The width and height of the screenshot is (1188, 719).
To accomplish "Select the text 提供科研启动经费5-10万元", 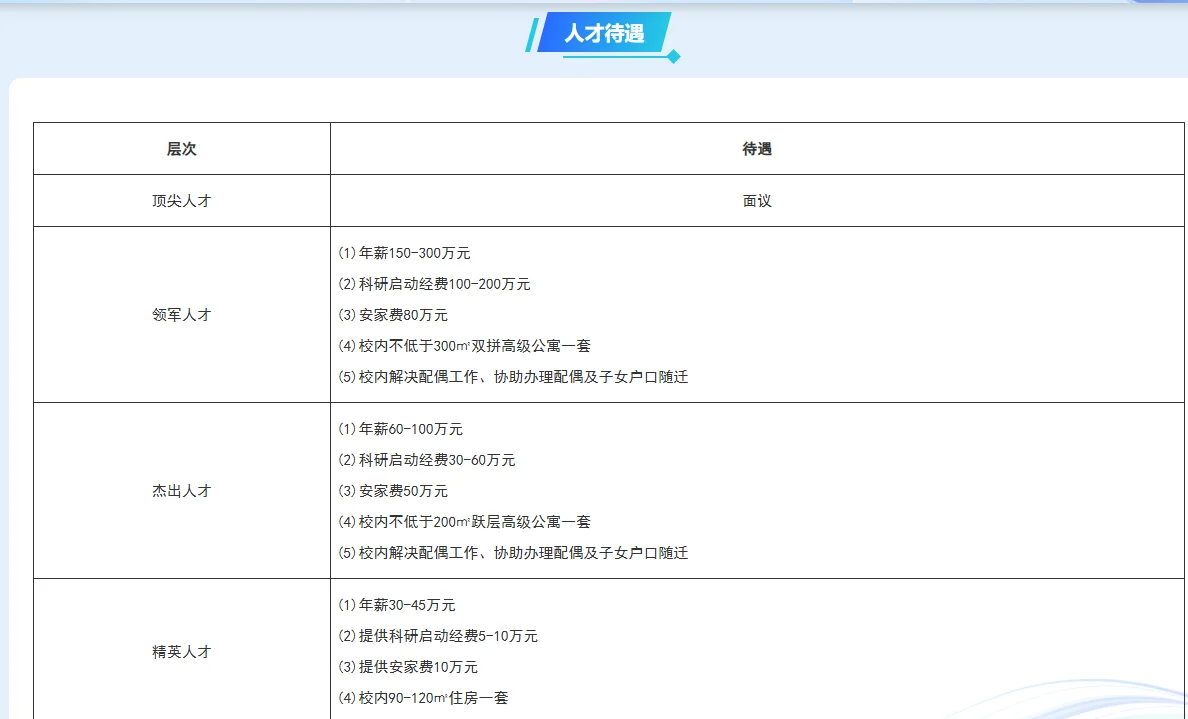I will point(449,636).
